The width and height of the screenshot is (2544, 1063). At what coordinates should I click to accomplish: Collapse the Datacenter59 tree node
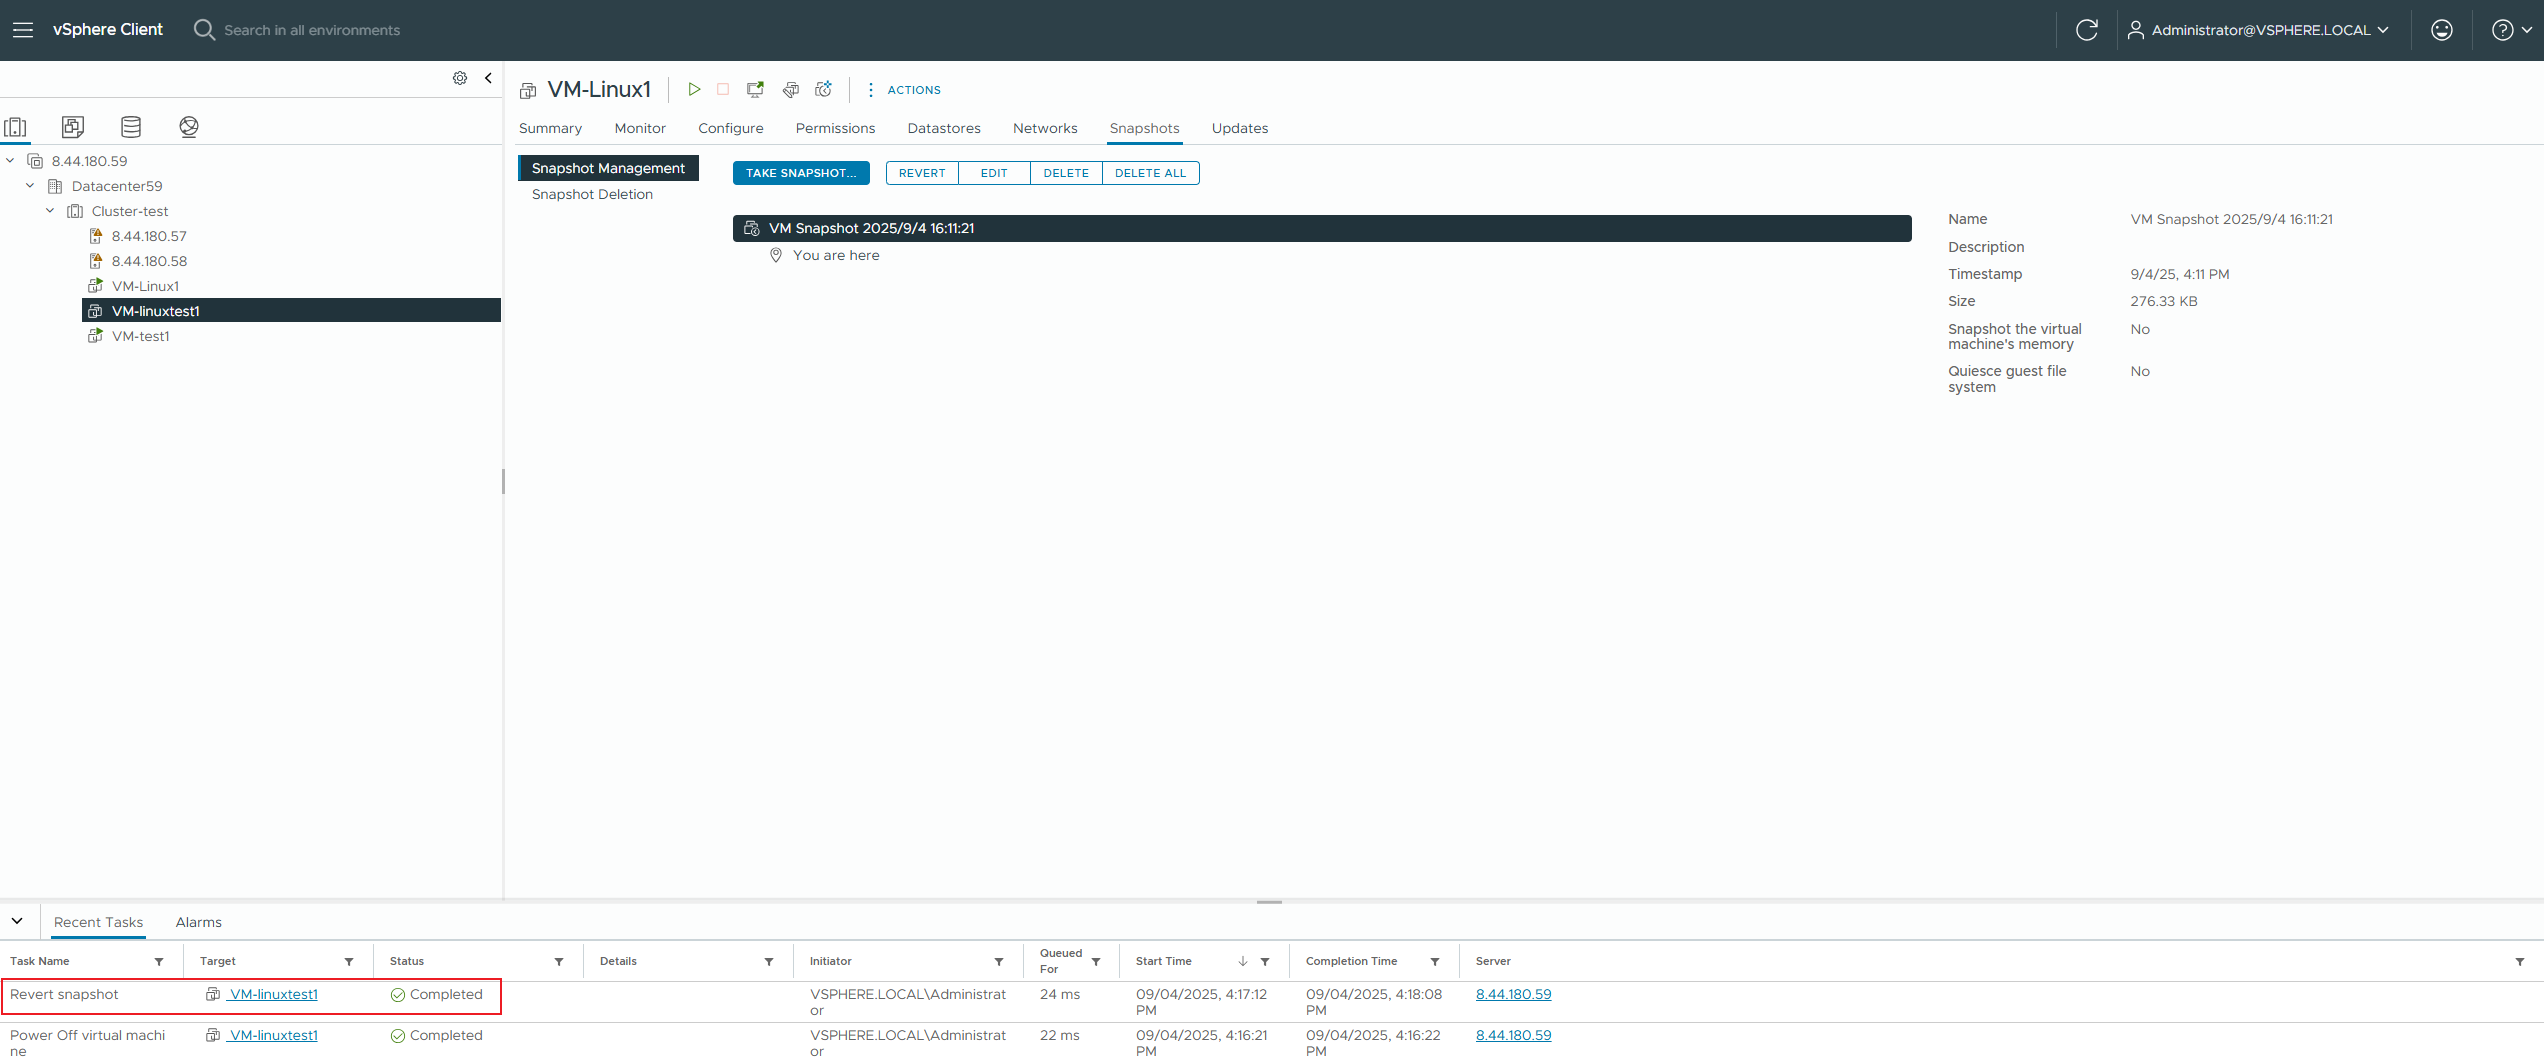coord(30,186)
